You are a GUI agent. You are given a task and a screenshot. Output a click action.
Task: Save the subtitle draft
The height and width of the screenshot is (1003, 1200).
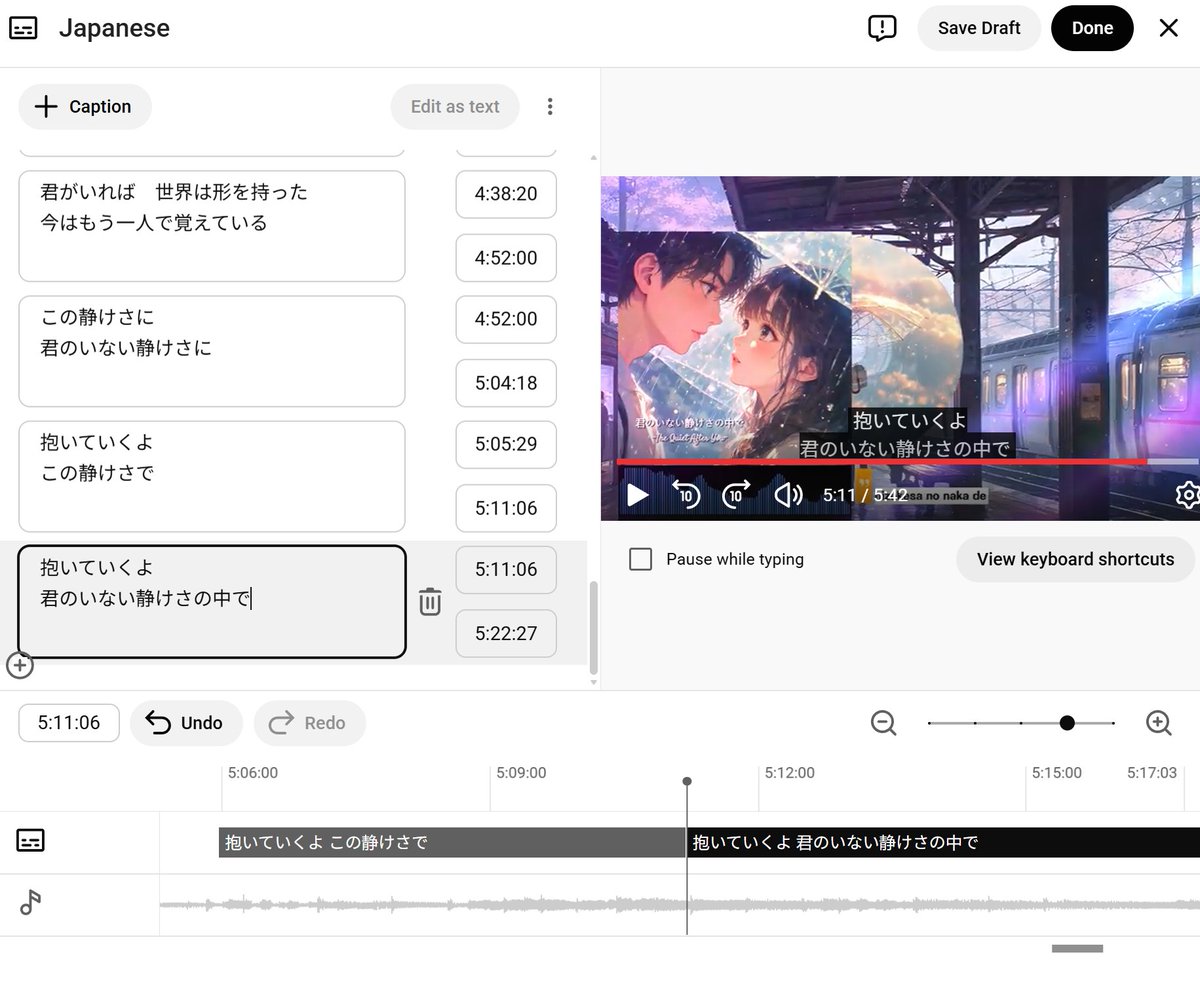(x=979, y=28)
